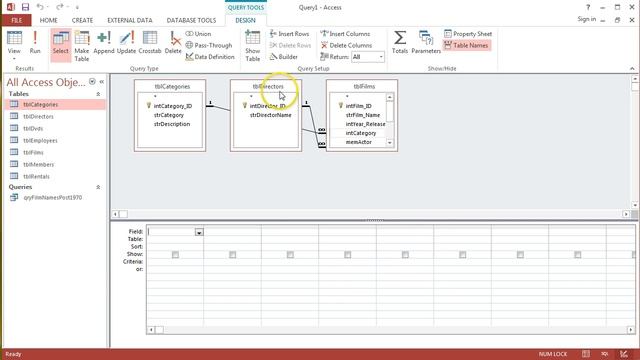Collapse the Tables group
Screen dimensions: 640x360
coord(98,94)
